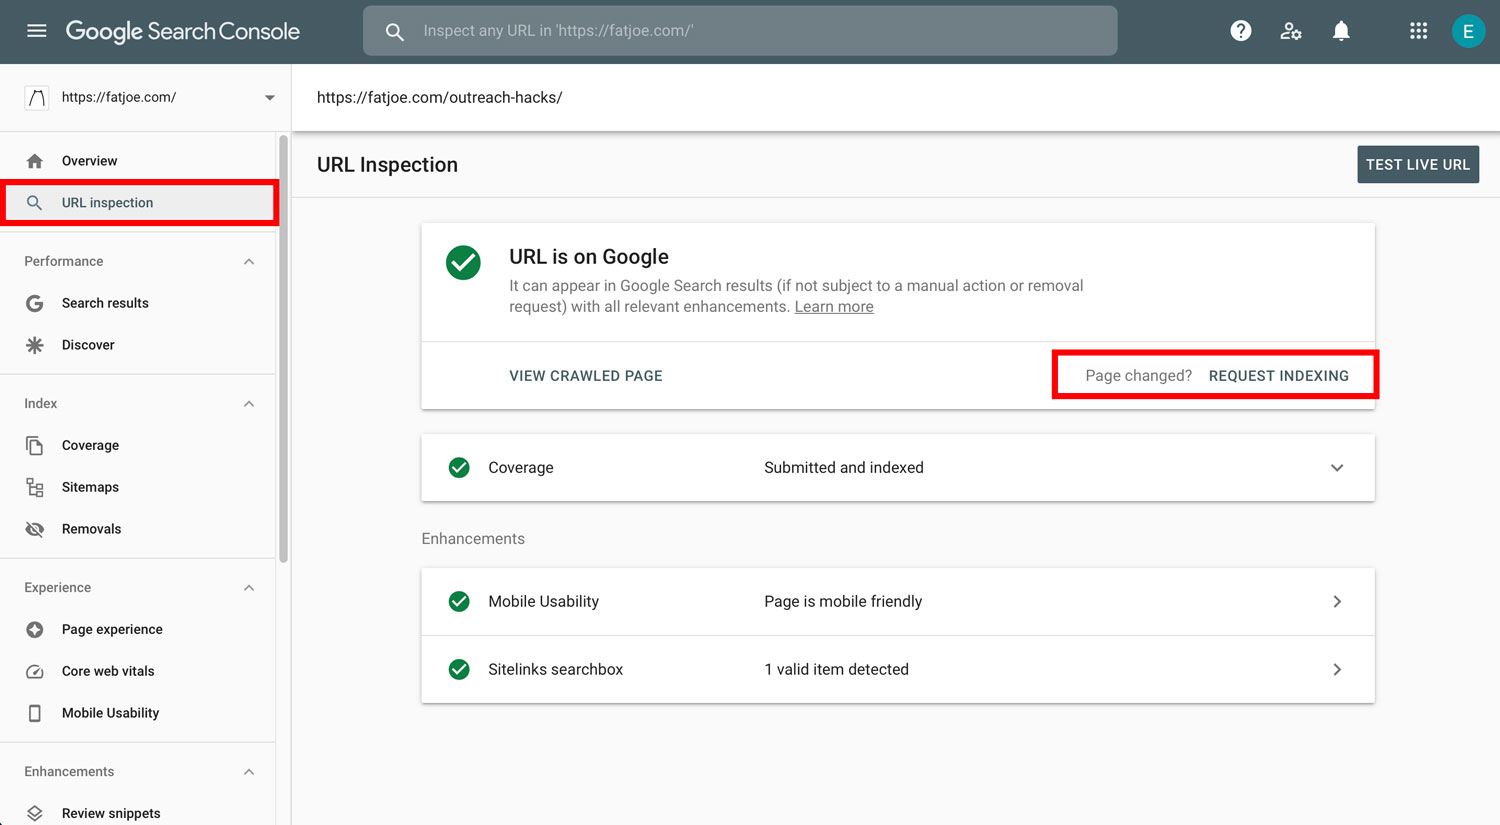The image size is (1500, 825).
Task: Click the green check on Coverage row
Action: (459, 467)
